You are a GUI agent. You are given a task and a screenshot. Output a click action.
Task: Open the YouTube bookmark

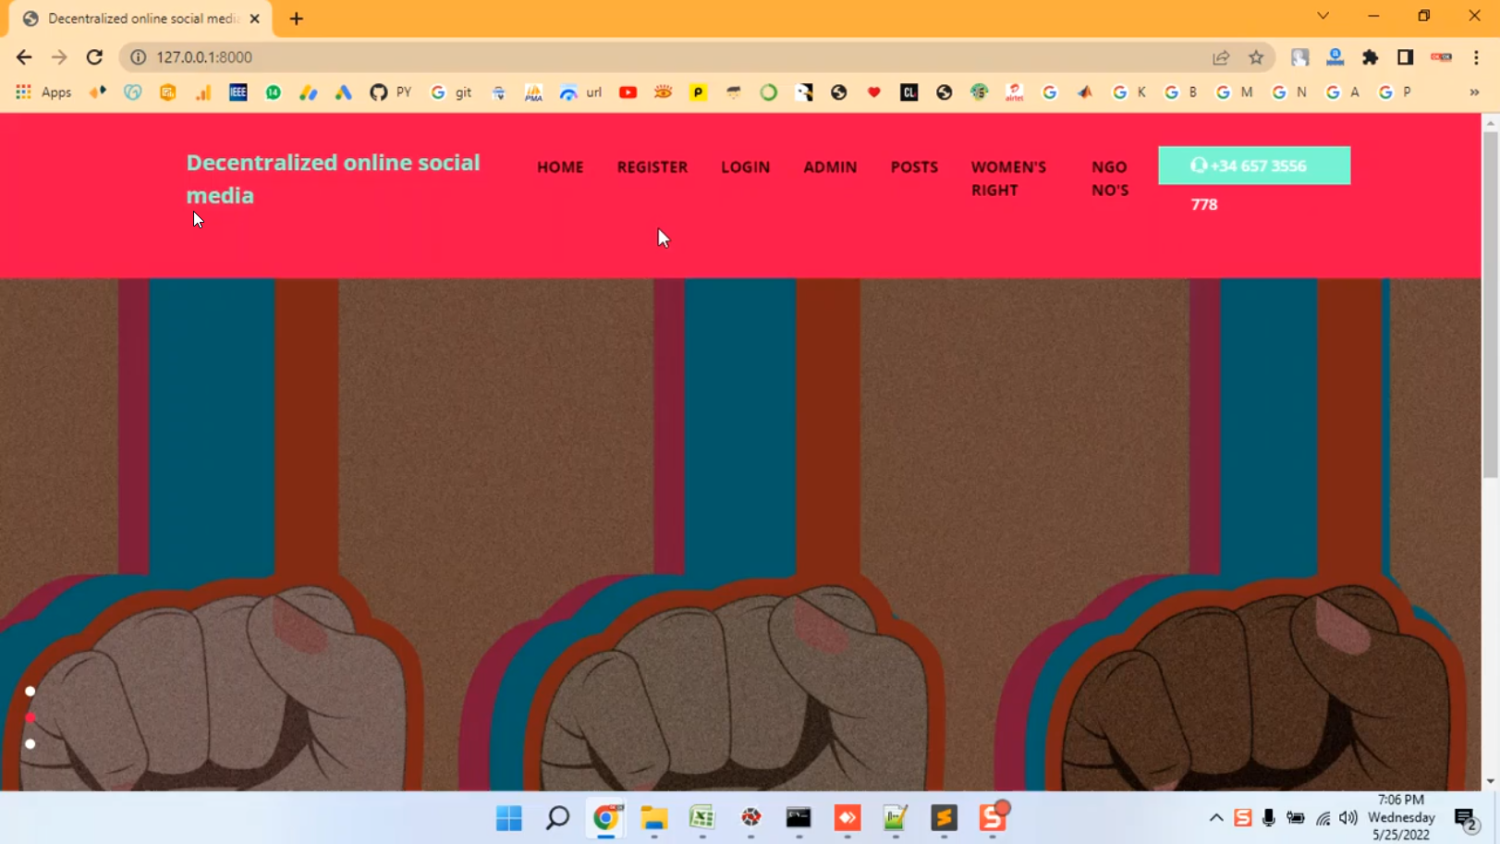click(628, 92)
